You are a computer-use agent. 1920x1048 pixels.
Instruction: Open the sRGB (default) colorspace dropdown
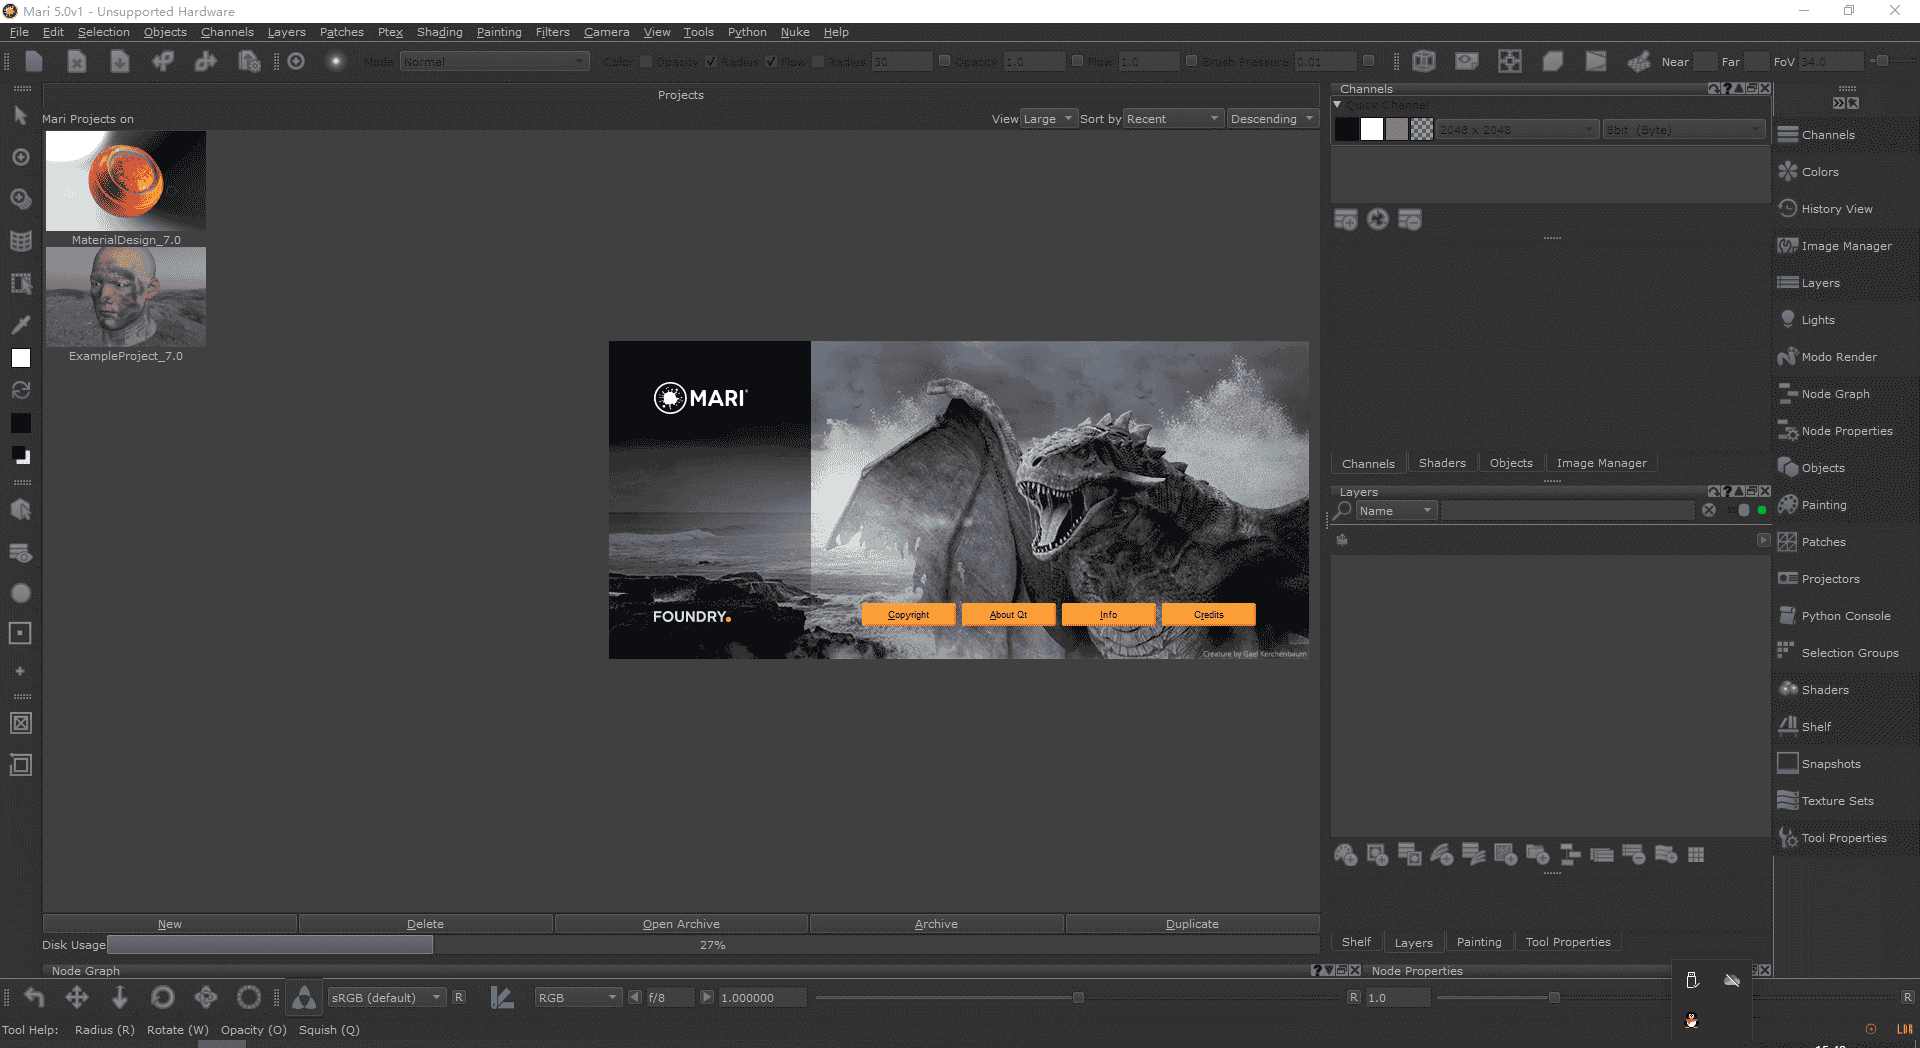point(386,998)
